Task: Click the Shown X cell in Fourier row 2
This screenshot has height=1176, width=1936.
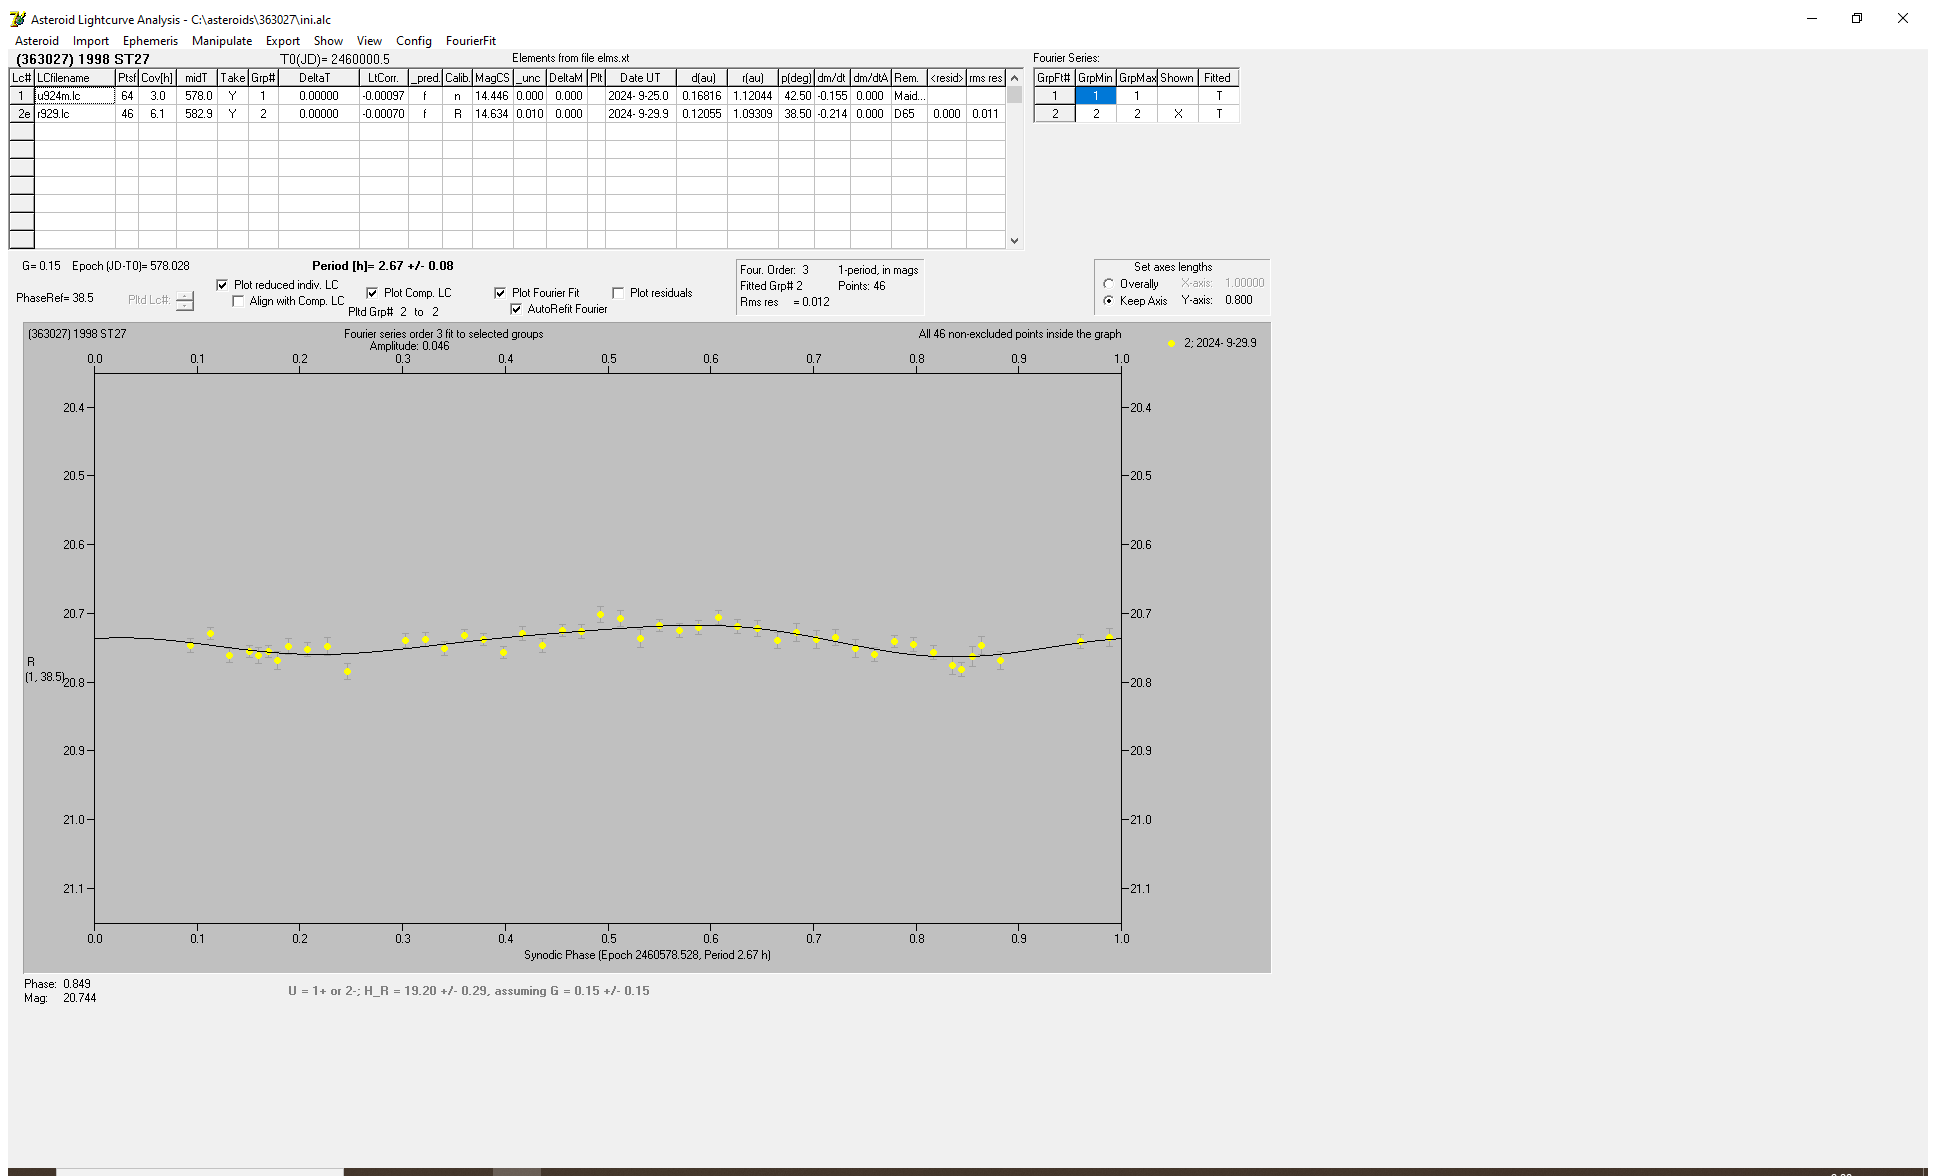Action: tap(1178, 114)
